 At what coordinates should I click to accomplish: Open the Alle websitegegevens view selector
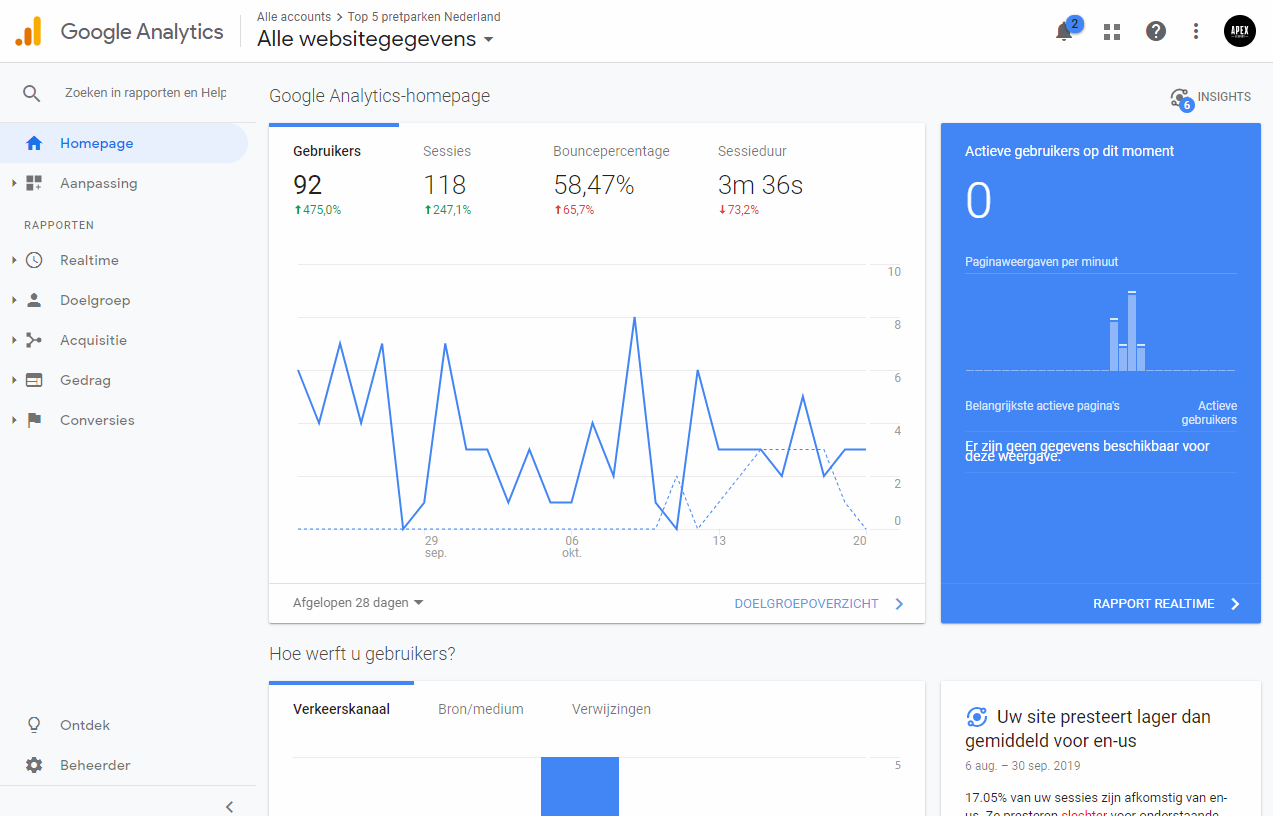[x=375, y=39]
